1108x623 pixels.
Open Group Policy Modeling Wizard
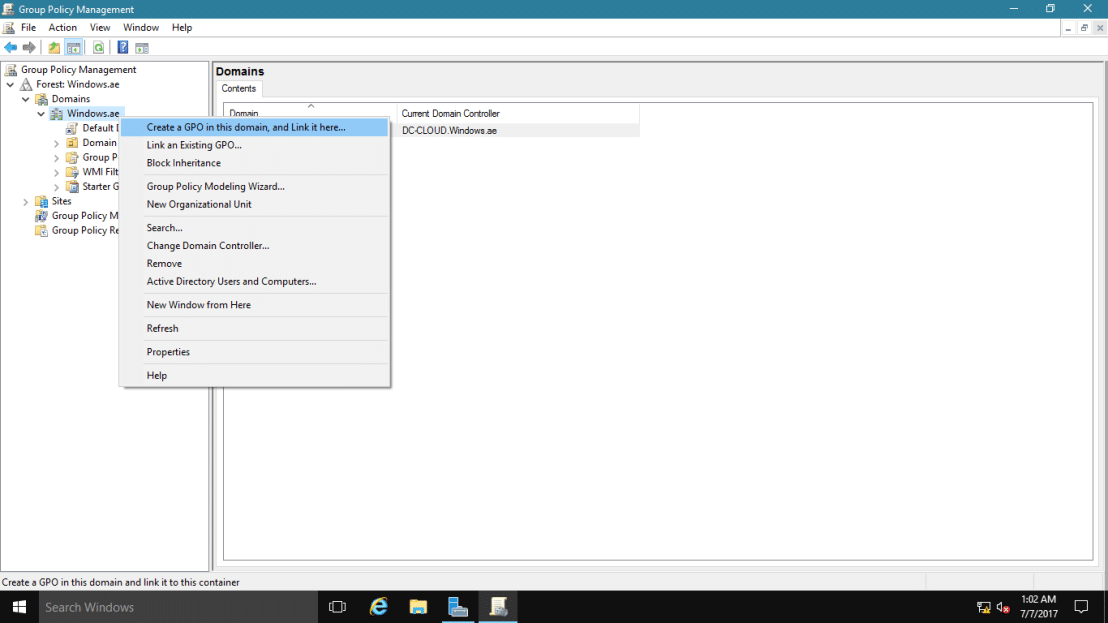[254, 186]
